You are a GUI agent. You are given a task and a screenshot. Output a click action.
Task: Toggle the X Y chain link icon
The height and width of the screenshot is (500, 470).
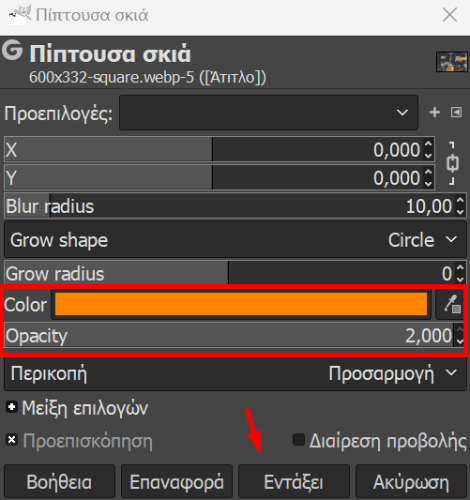452,163
